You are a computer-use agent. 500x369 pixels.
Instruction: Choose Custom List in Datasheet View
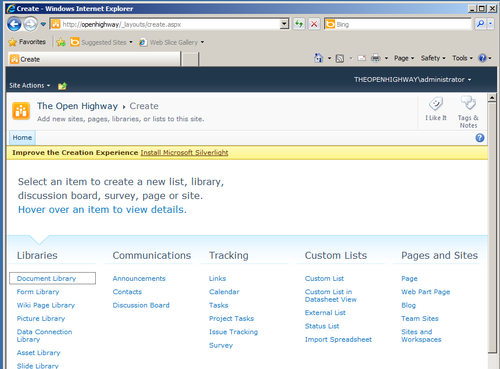pyautogui.click(x=331, y=295)
